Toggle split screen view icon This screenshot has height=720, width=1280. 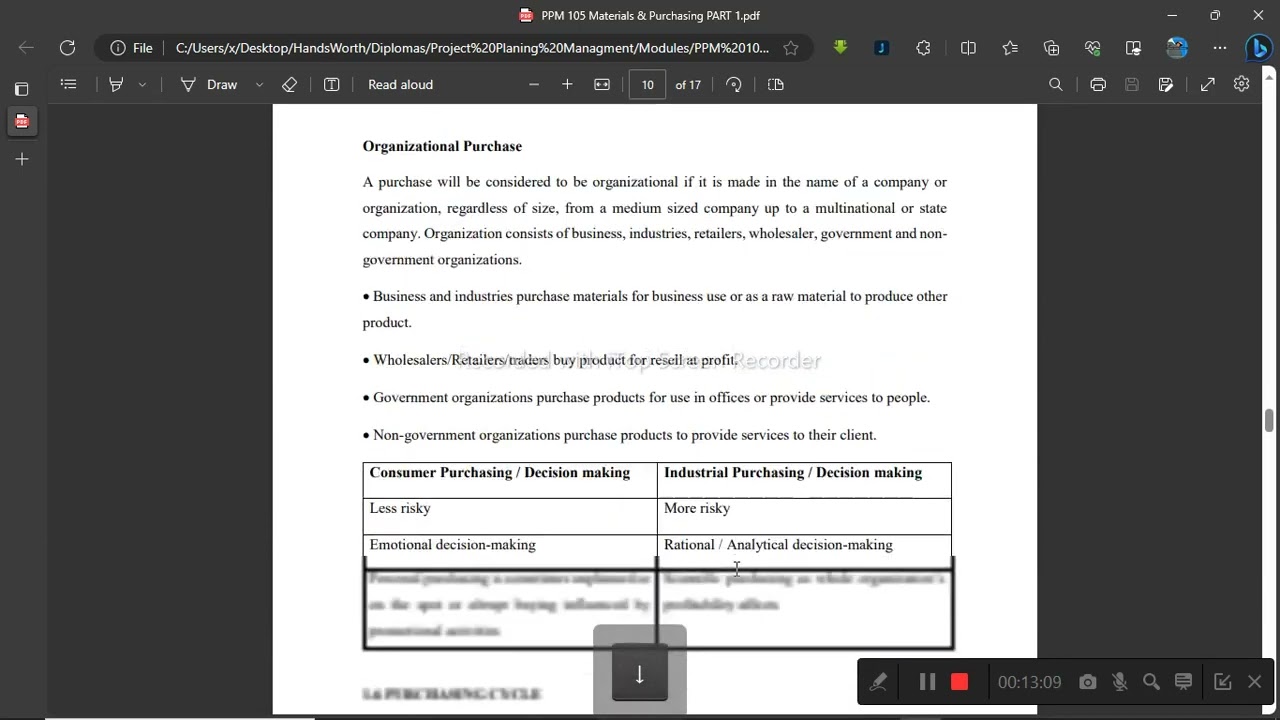click(968, 47)
